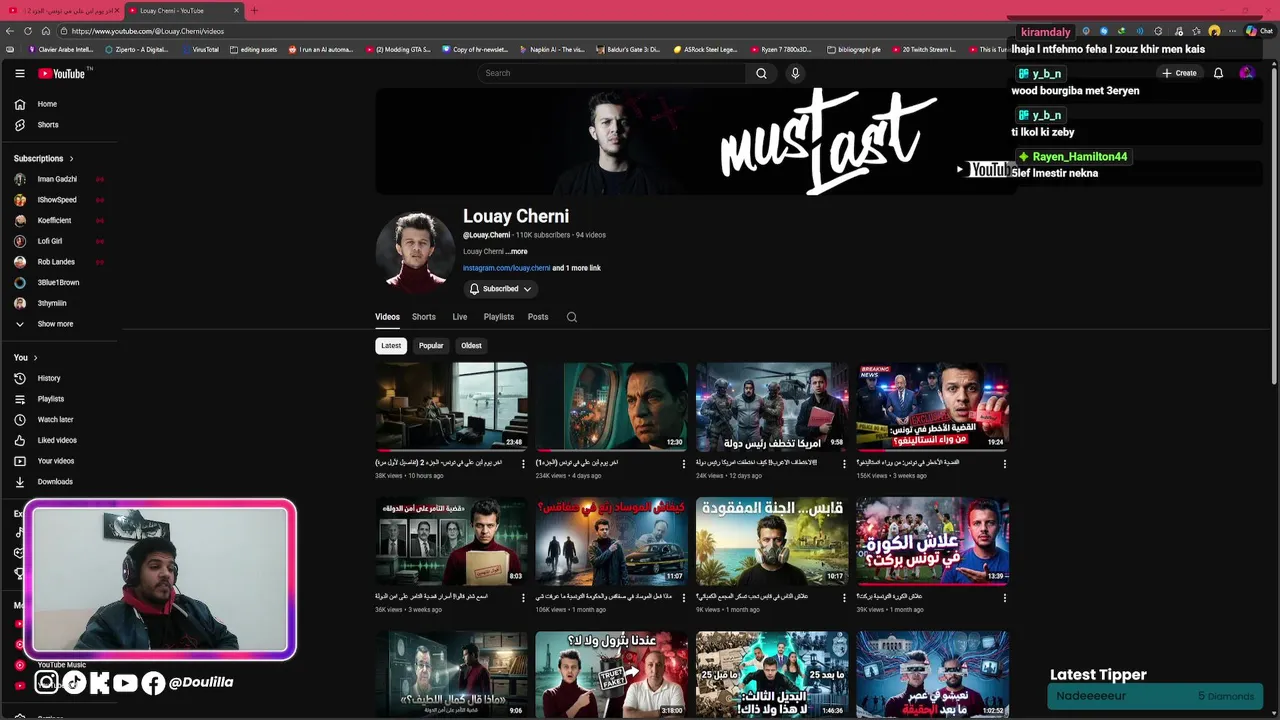
Task: Click the Create button
Action: point(1179,73)
